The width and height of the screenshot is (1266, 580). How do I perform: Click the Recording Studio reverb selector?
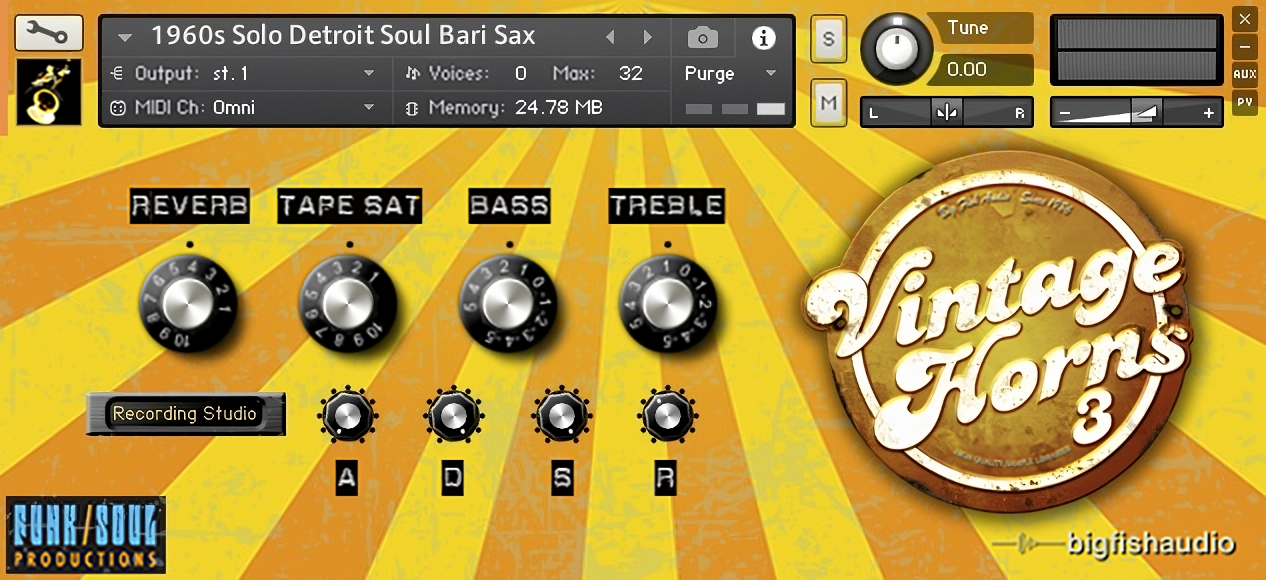pyautogui.click(x=185, y=414)
